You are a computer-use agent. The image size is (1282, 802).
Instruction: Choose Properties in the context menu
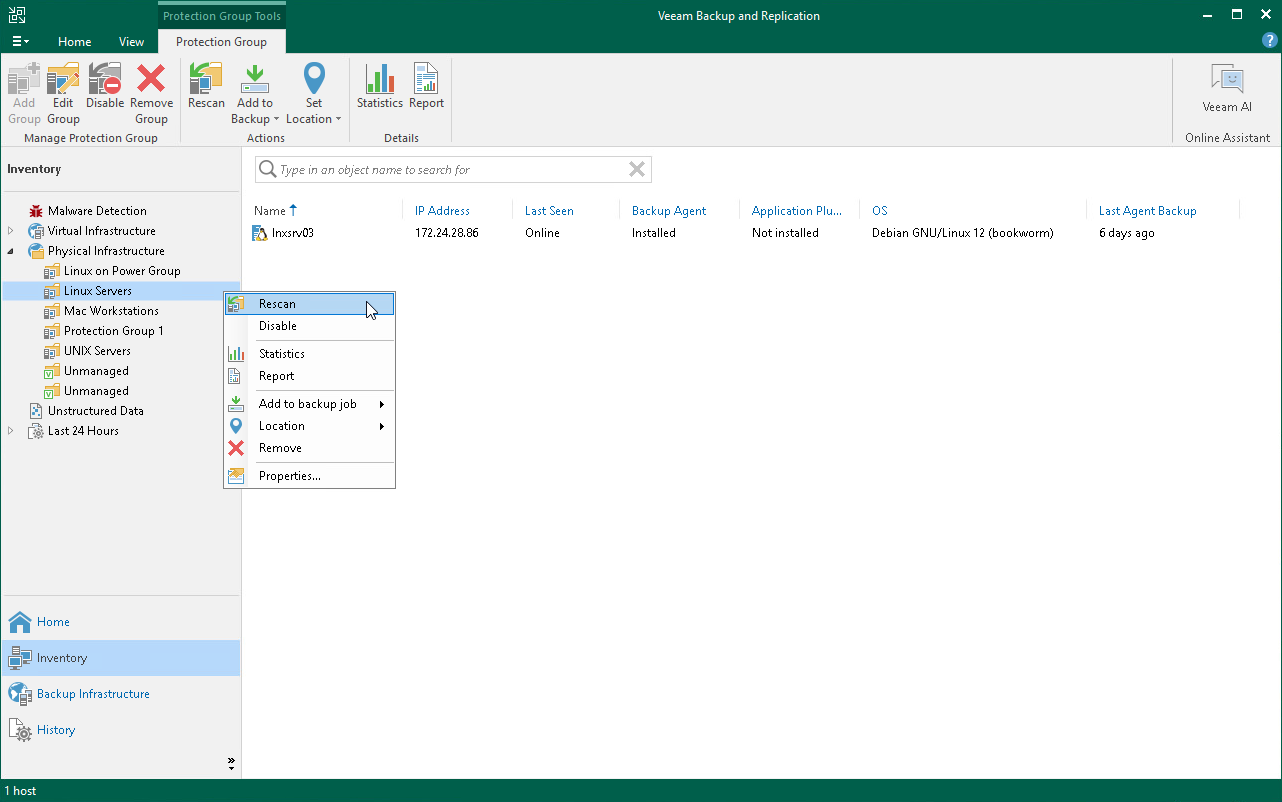290,476
